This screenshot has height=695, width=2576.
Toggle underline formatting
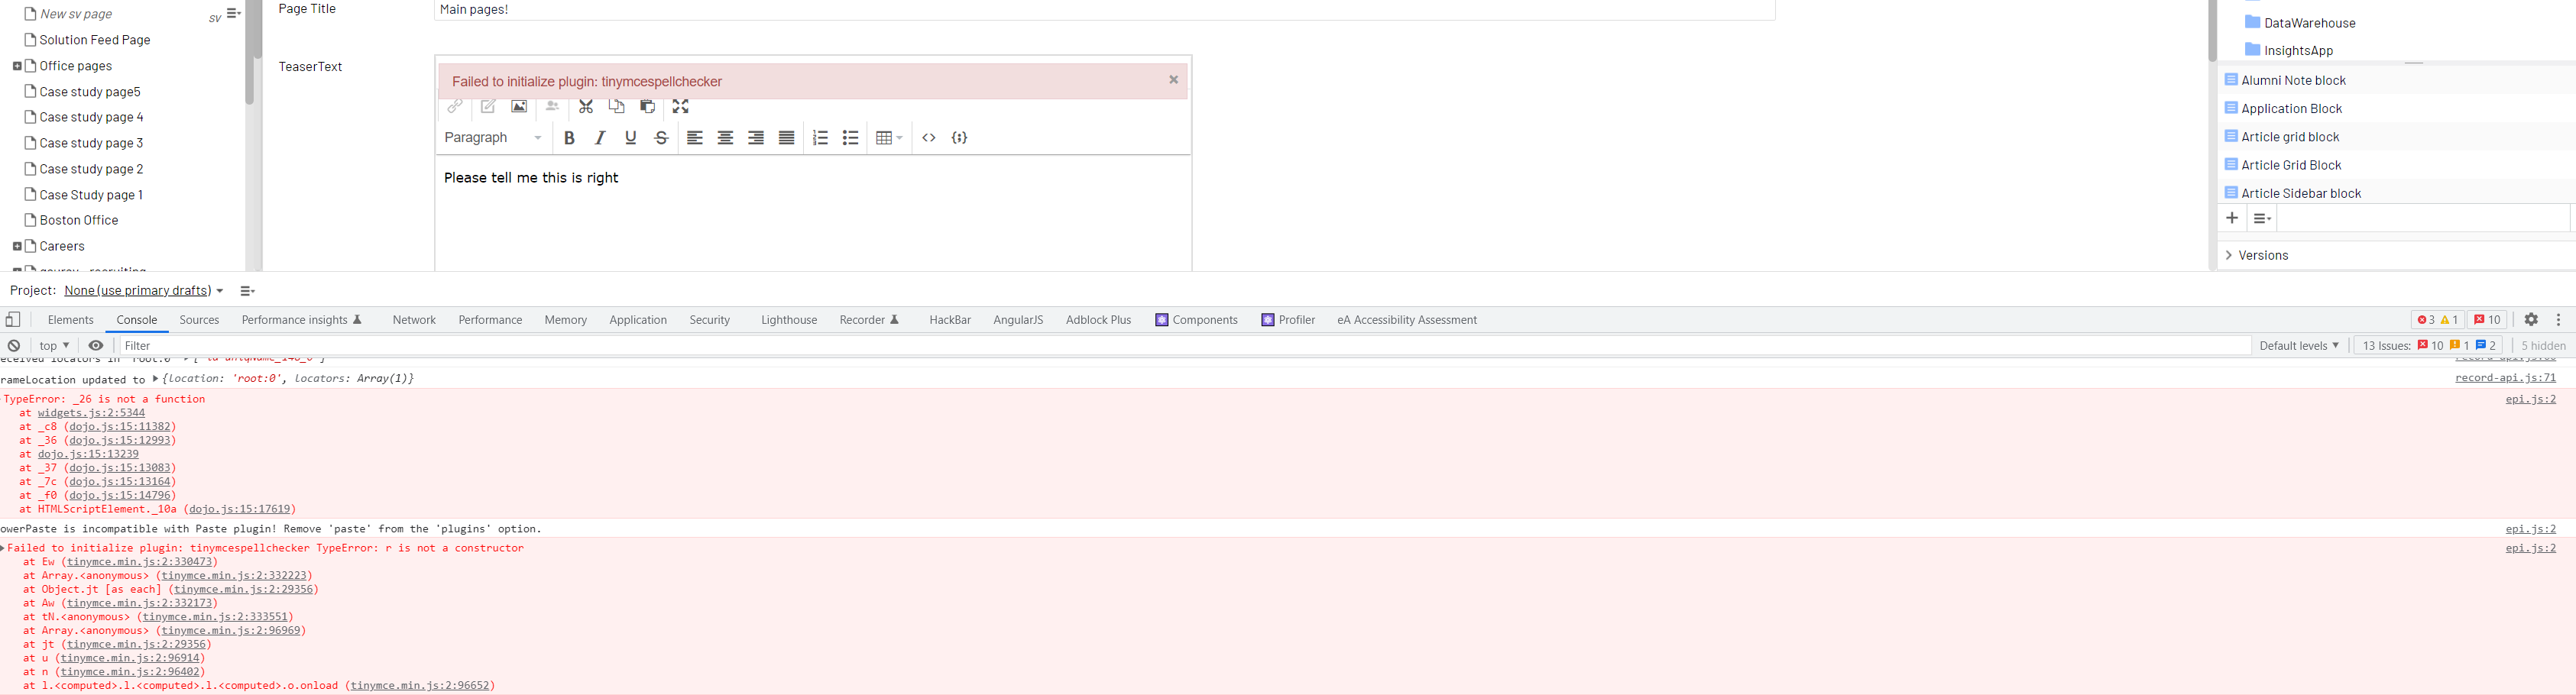pos(631,138)
